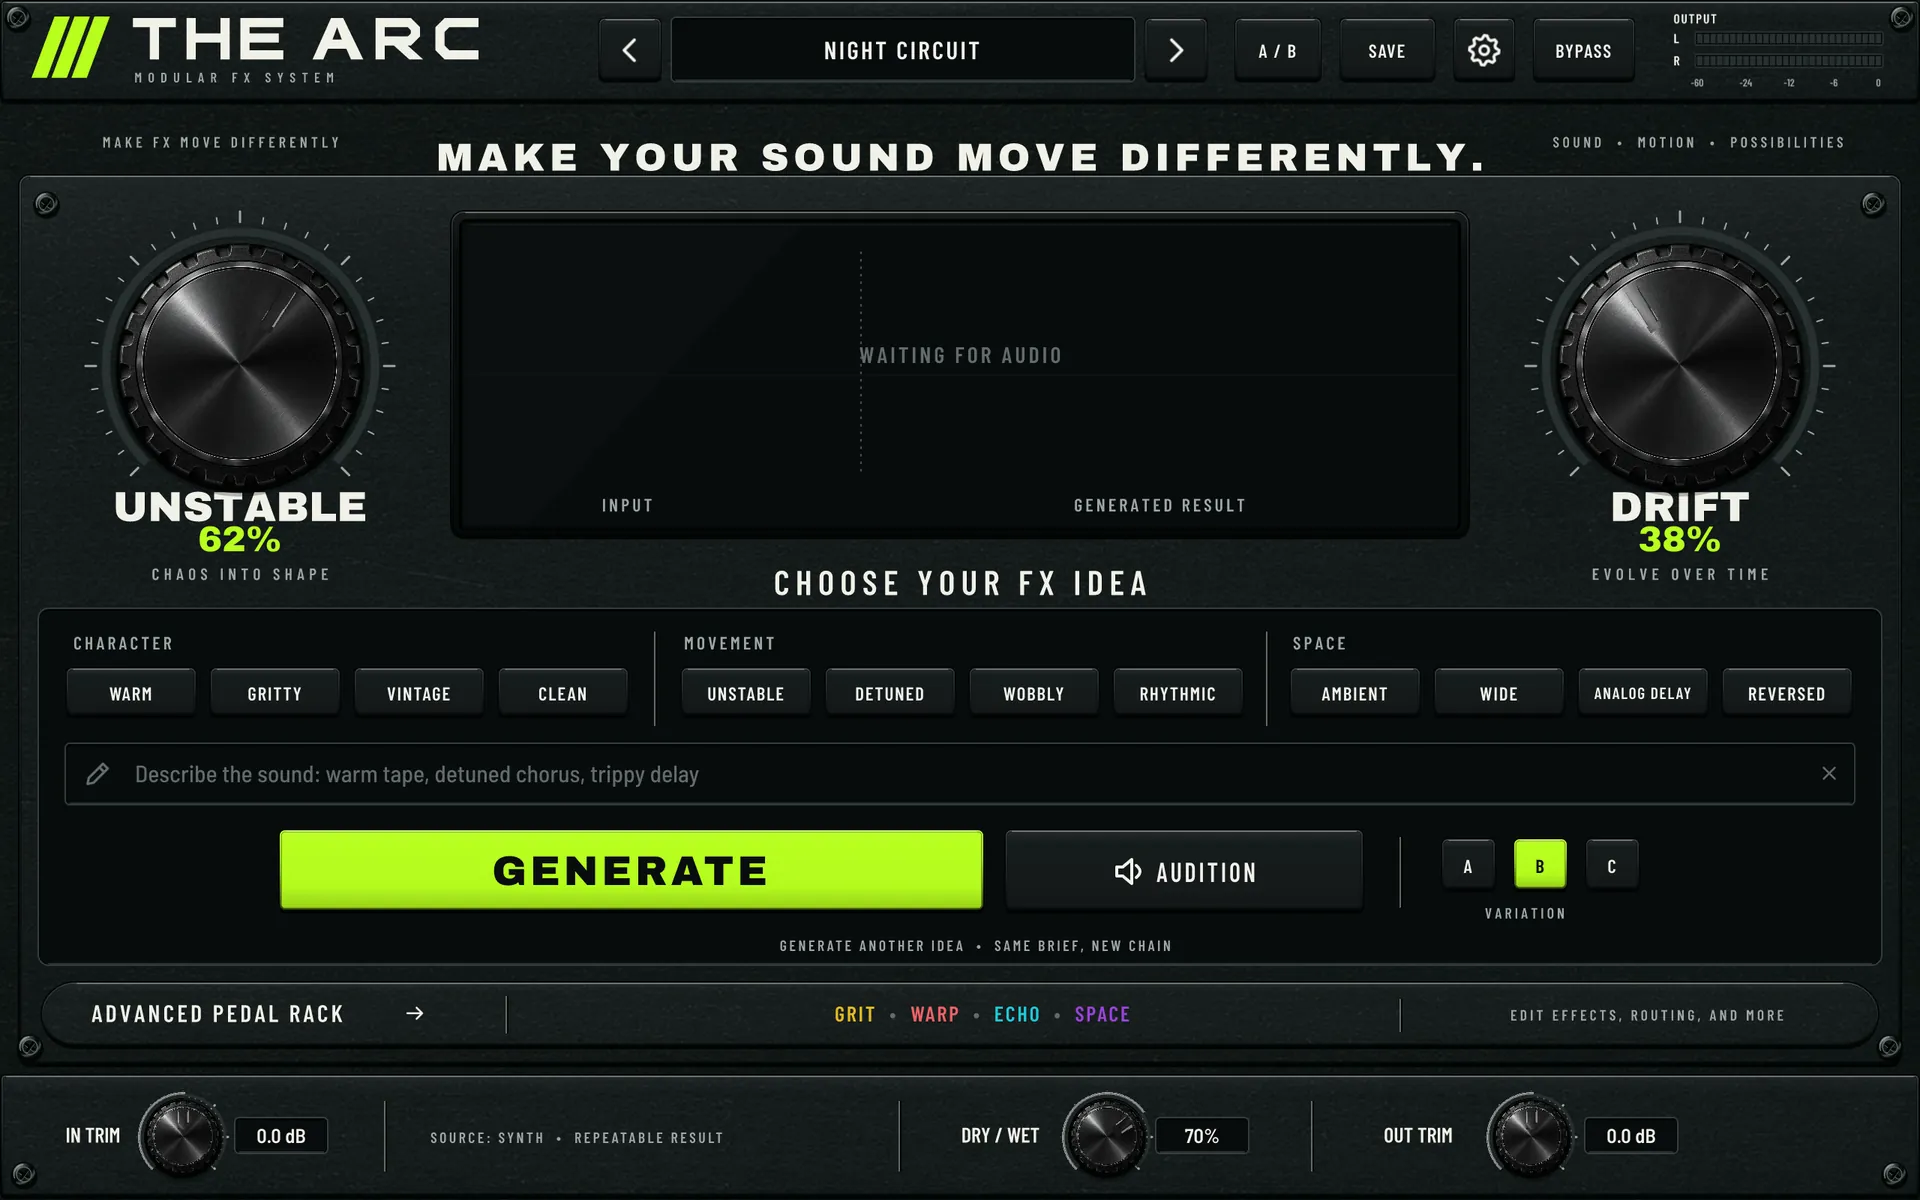Click The Arc green slash logo

70,47
